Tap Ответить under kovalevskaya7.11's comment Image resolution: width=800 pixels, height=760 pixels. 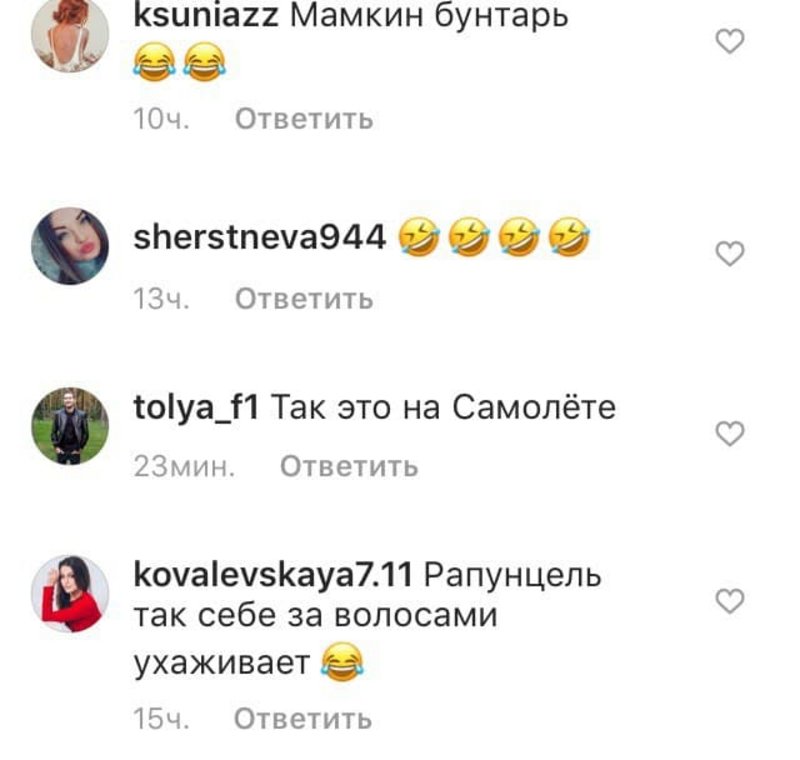(x=303, y=719)
